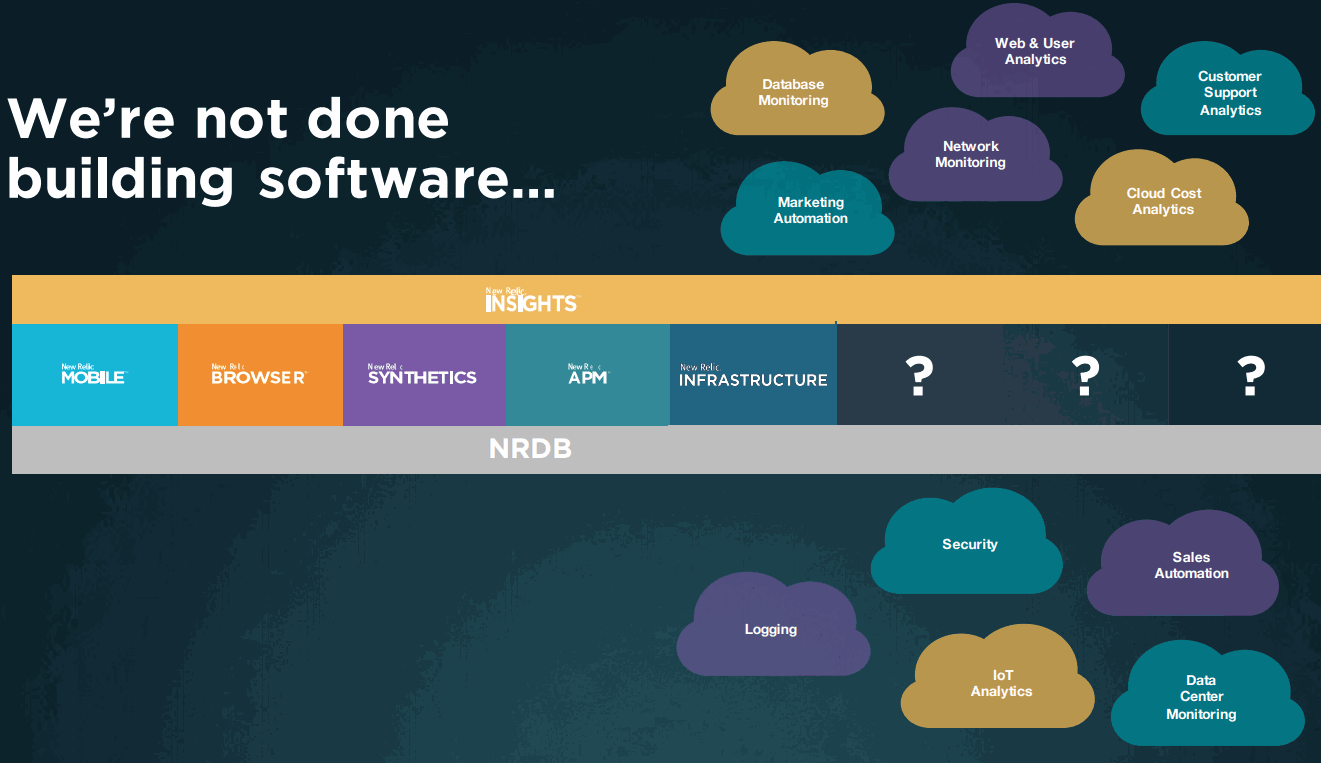Click the New Relic Mobile tile
This screenshot has width=1321, height=763.
[95, 374]
